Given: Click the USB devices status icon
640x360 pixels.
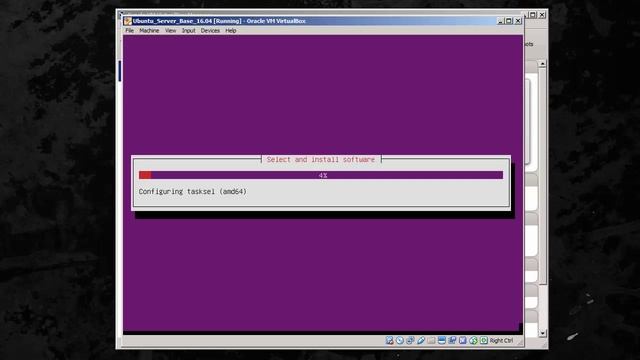Looking at the screenshot, I should coord(421,340).
